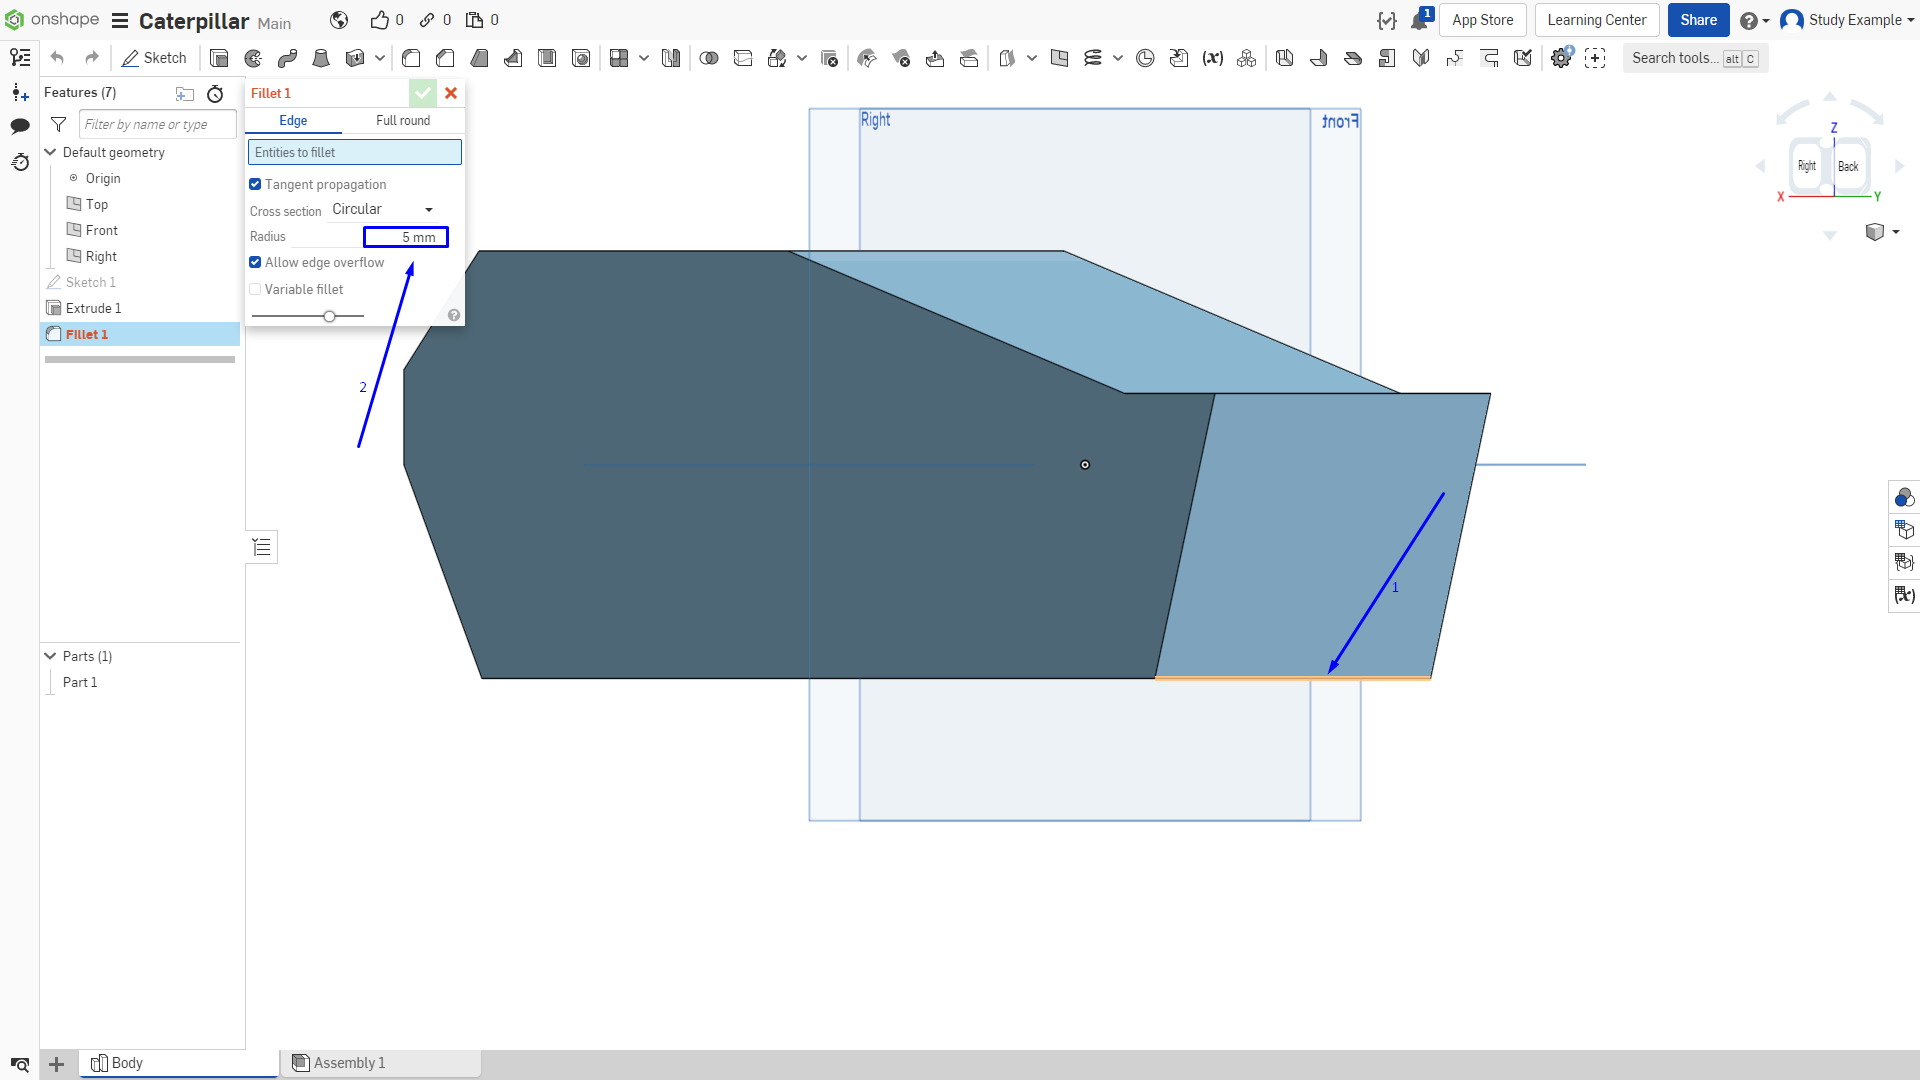Adjust the fillet dialog slider handle
Image resolution: width=1920 pixels, height=1080 pixels.
pos(329,316)
